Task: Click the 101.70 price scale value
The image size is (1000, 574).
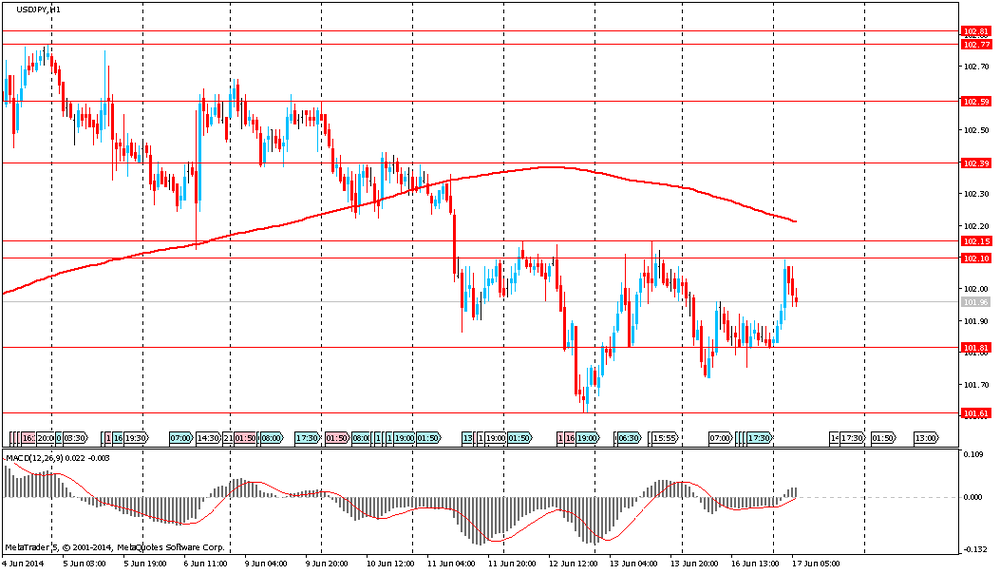Action: (x=976, y=385)
